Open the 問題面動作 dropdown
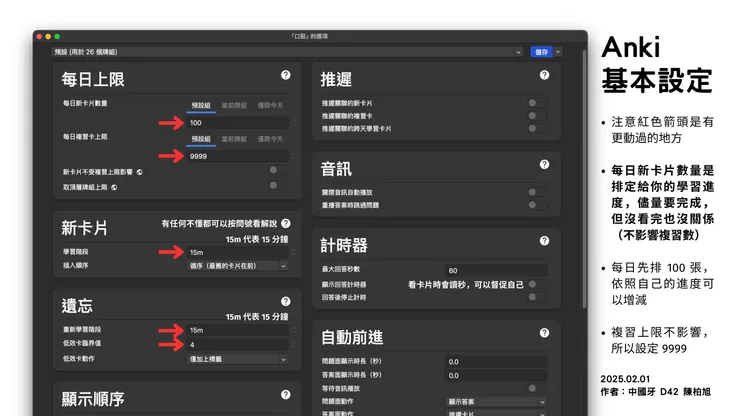This screenshot has height=416, width=740. pyautogui.click(x=496, y=402)
